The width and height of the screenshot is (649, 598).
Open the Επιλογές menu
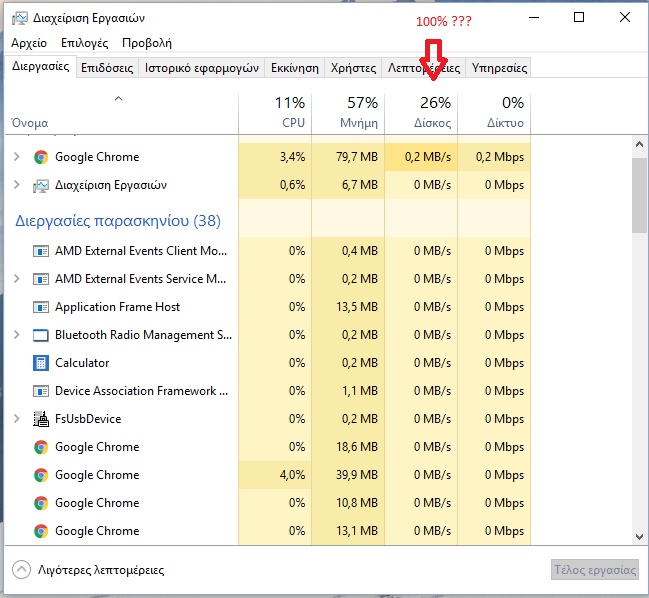[x=84, y=43]
